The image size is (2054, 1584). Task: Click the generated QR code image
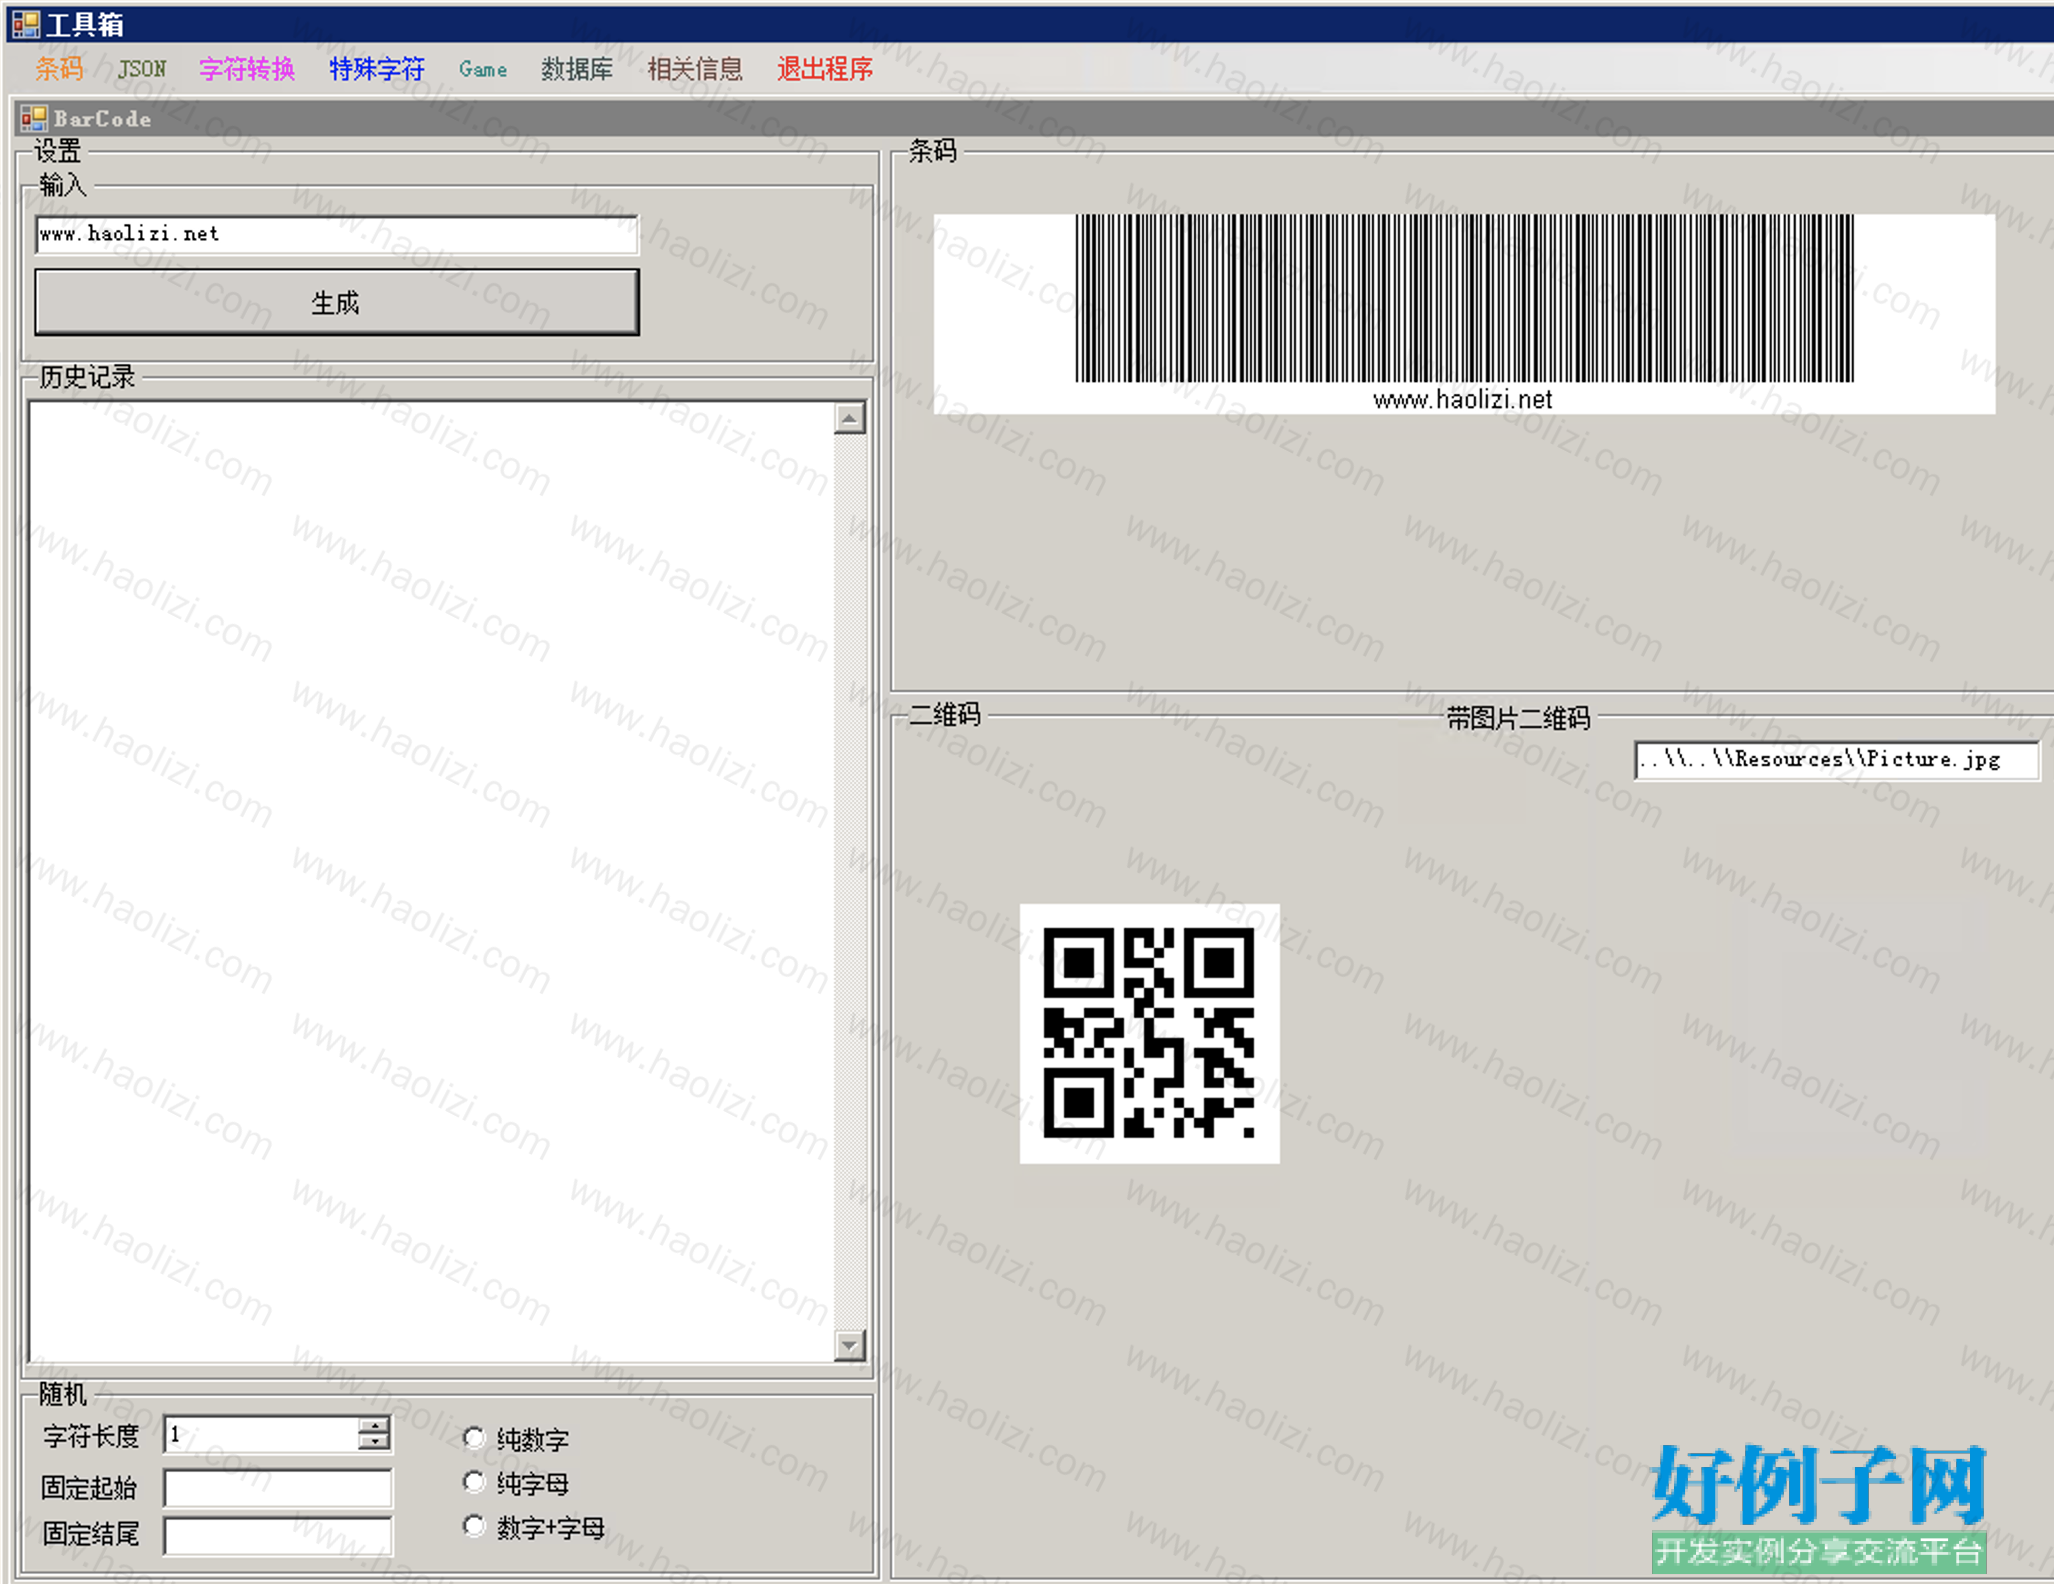click(x=1149, y=1033)
